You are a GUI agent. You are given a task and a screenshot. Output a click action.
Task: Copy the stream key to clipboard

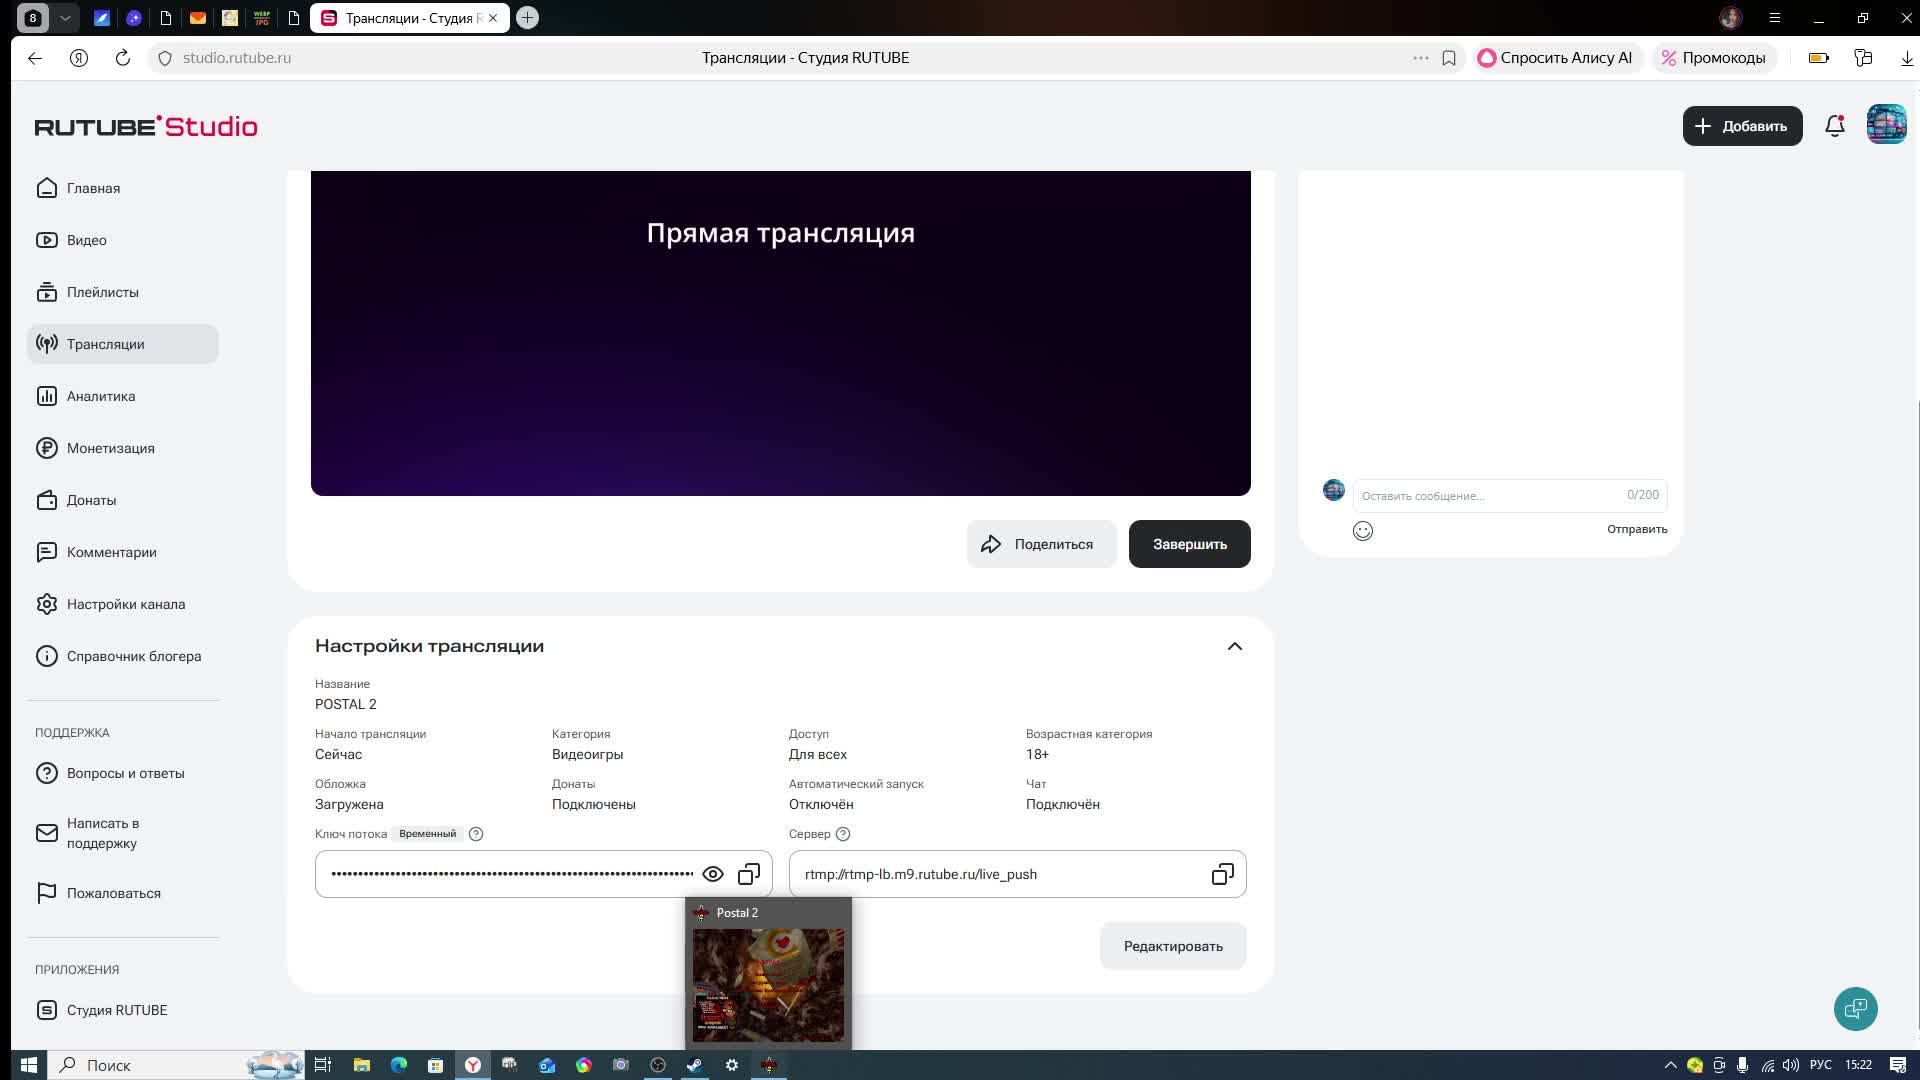coord(748,874)
